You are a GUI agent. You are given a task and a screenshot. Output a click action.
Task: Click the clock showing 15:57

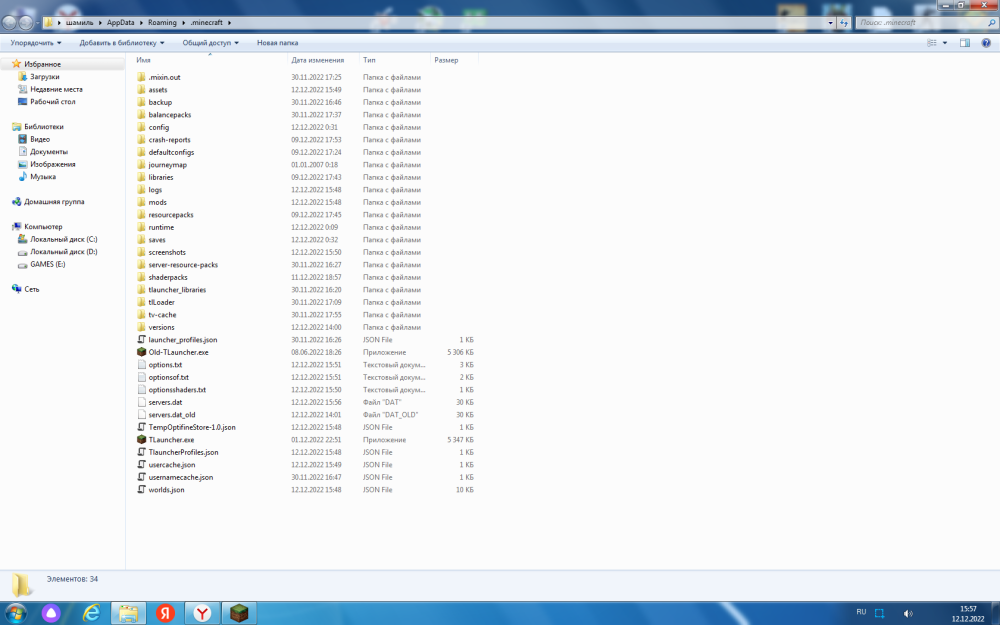pyautogui.click(x=967, y=609)
